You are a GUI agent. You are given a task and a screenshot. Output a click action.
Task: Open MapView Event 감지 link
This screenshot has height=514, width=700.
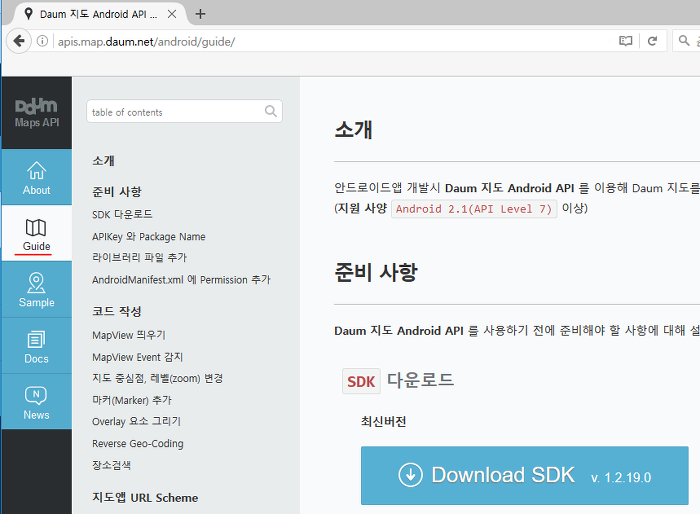point(138,357)
